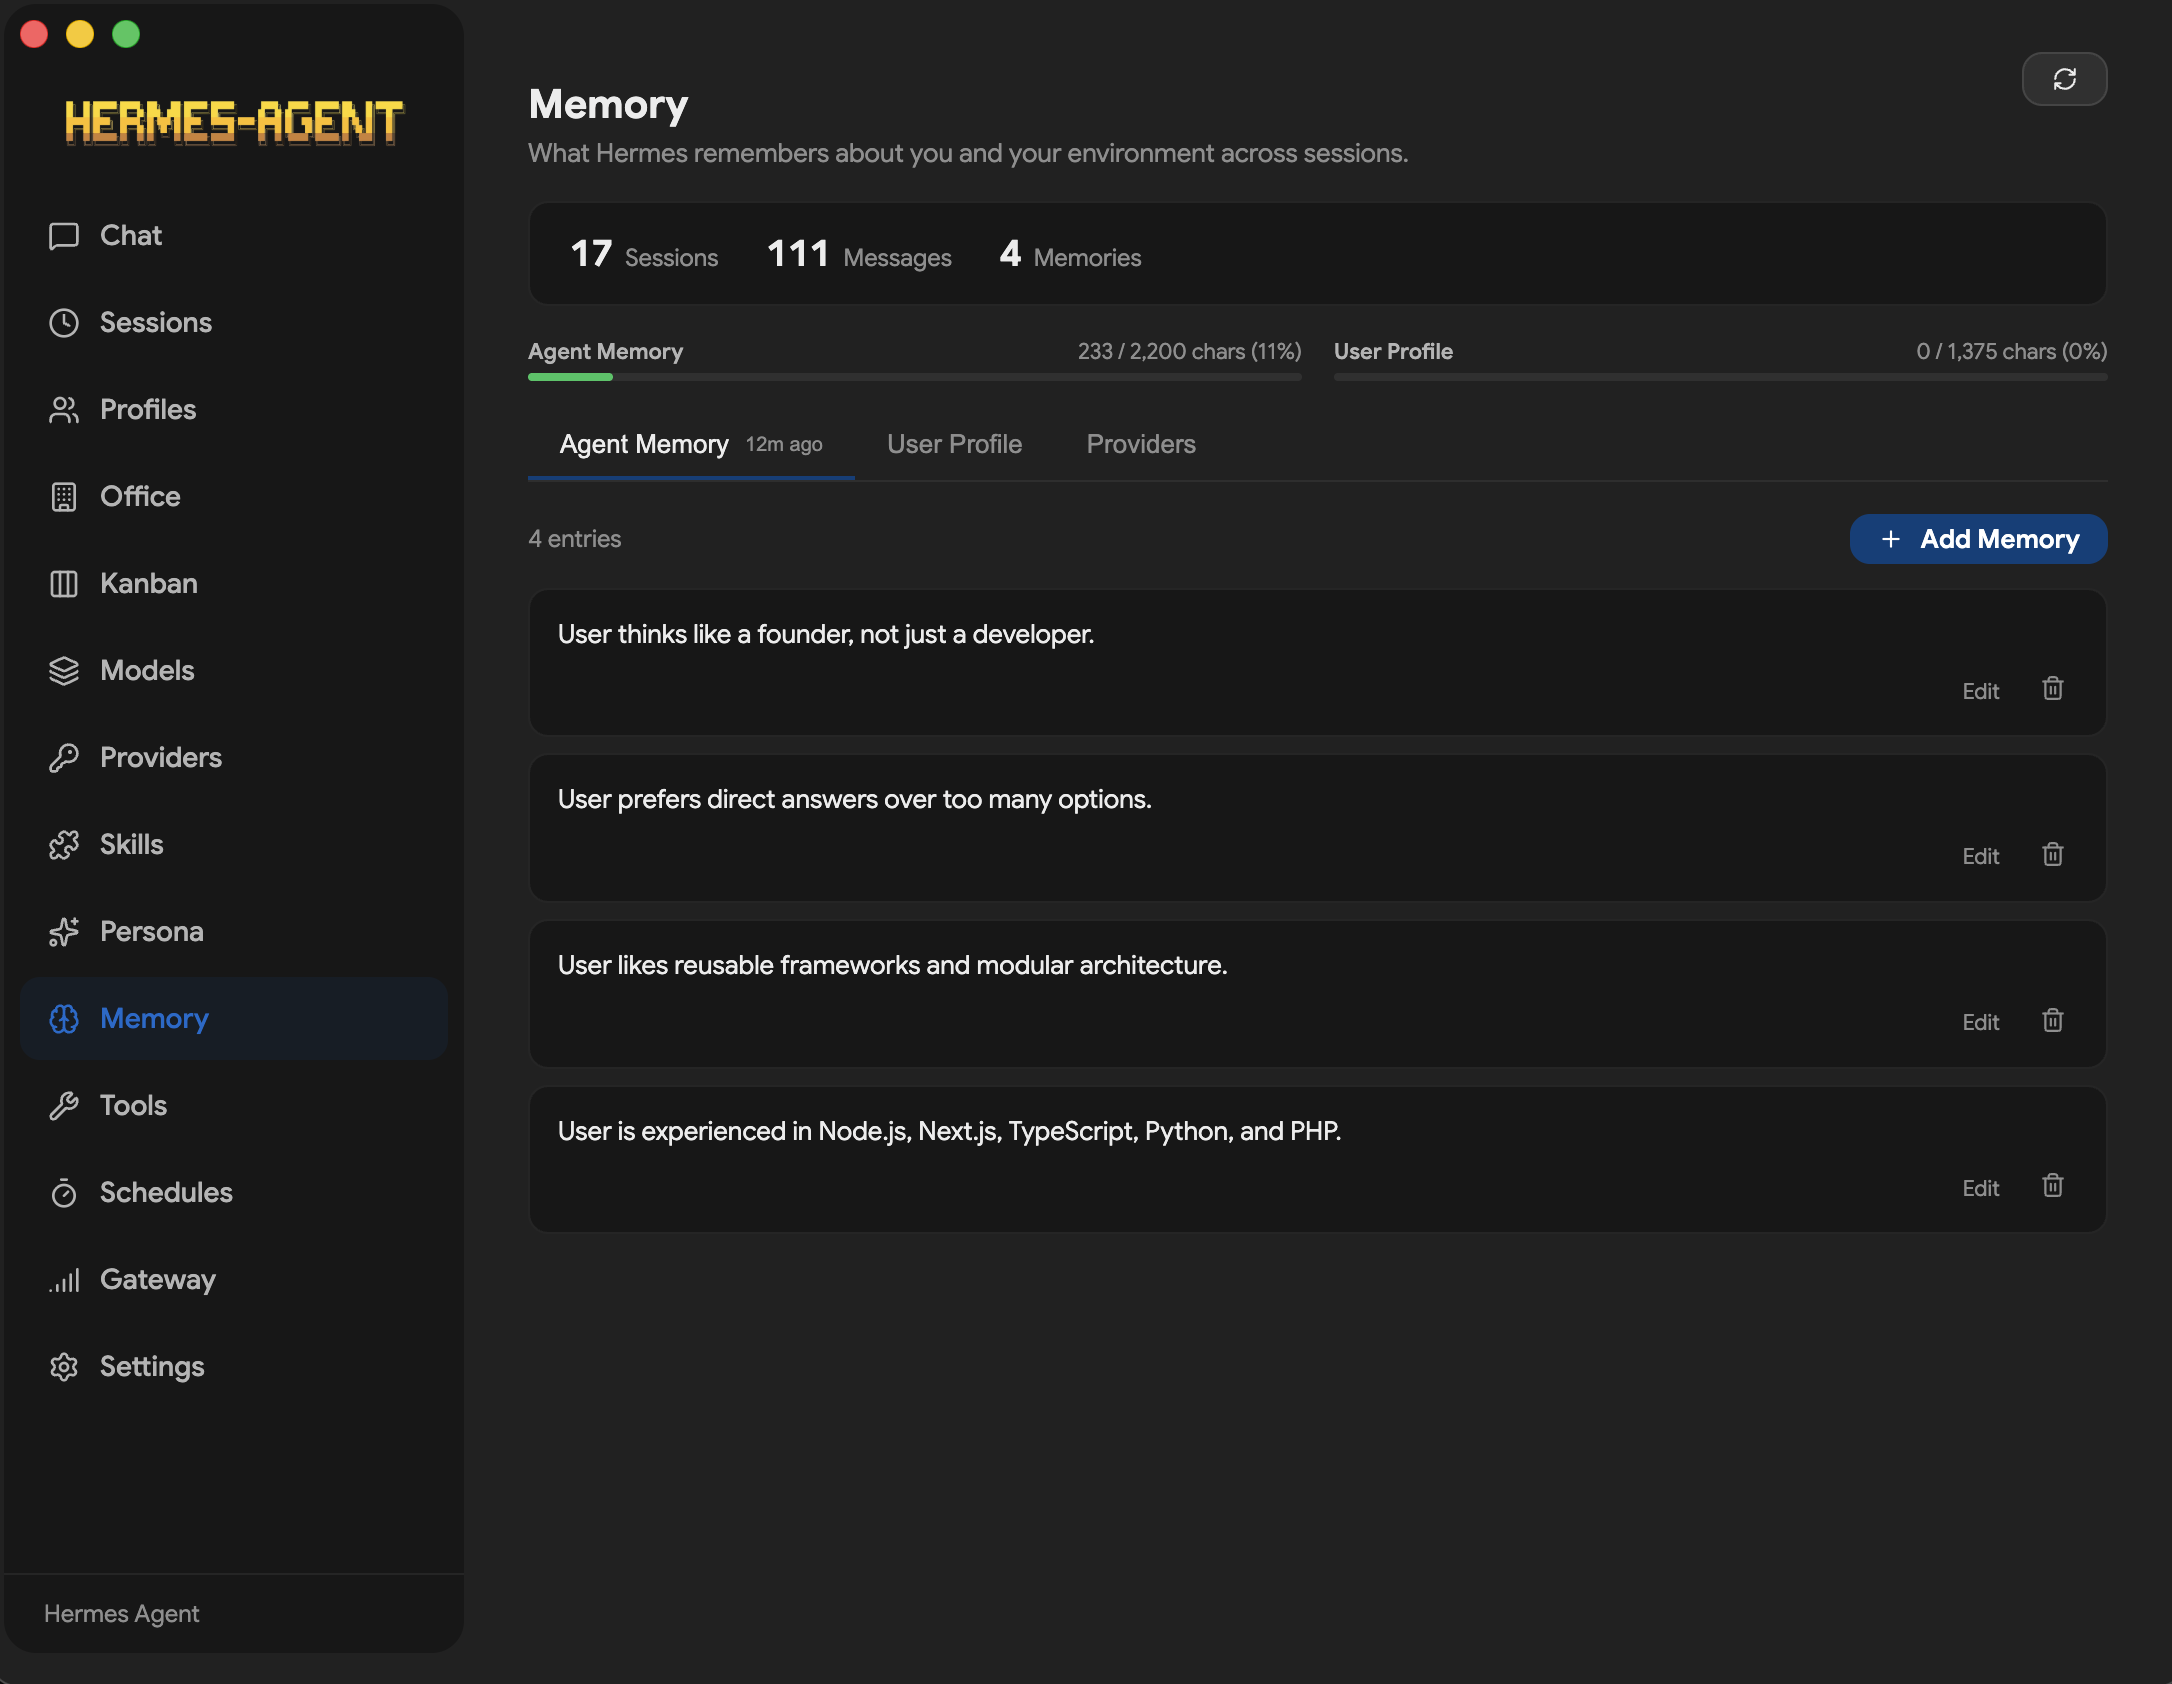The image size is (2172, 1684).
Task: Edit the 'experienced in Node.js' memory
Action: pyautogui.click(x=1980, y=1189)
